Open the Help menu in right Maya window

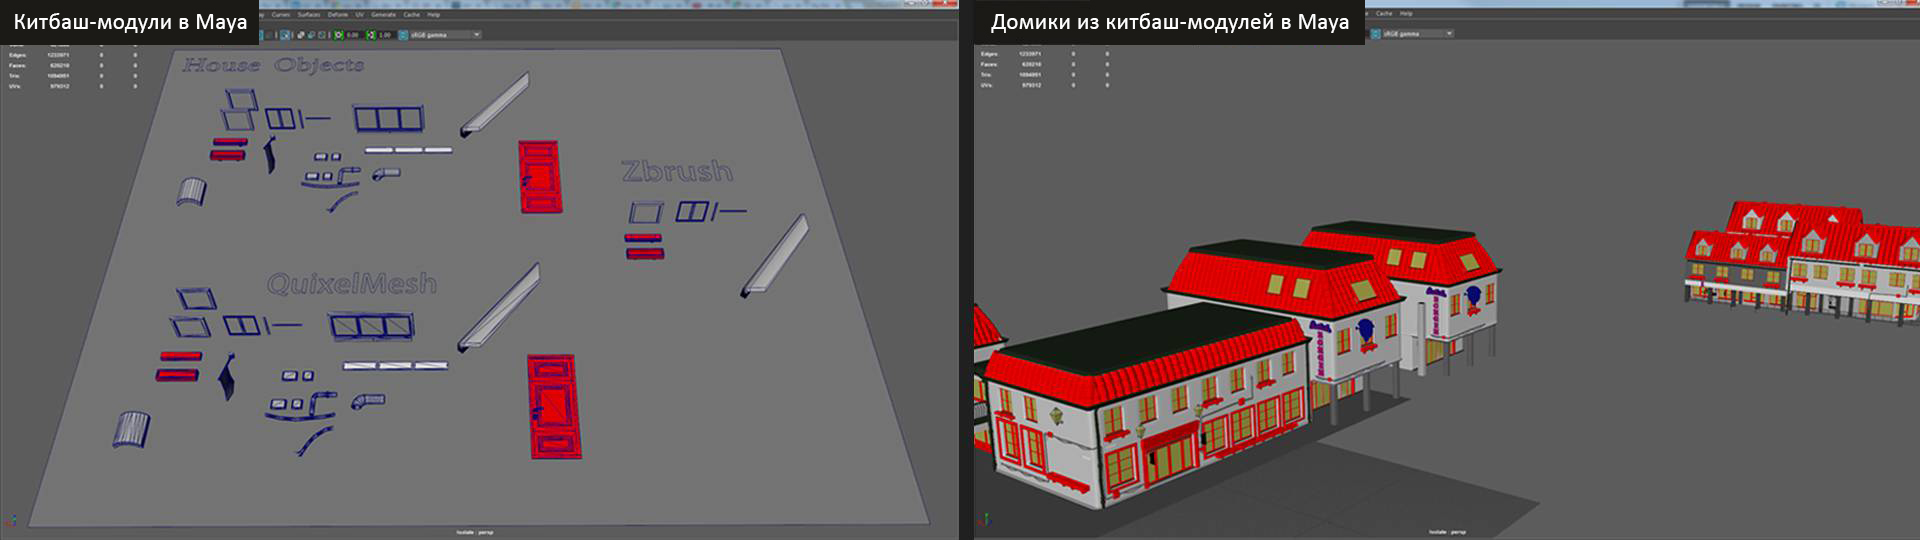coord(1406,14)
